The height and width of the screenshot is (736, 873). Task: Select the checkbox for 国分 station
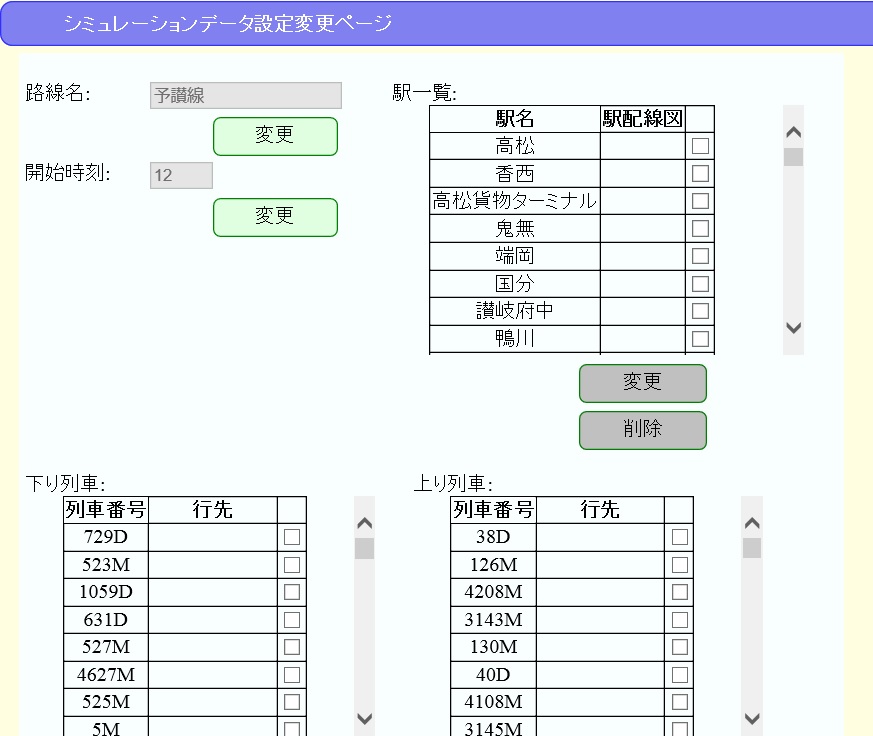(699, 283)
